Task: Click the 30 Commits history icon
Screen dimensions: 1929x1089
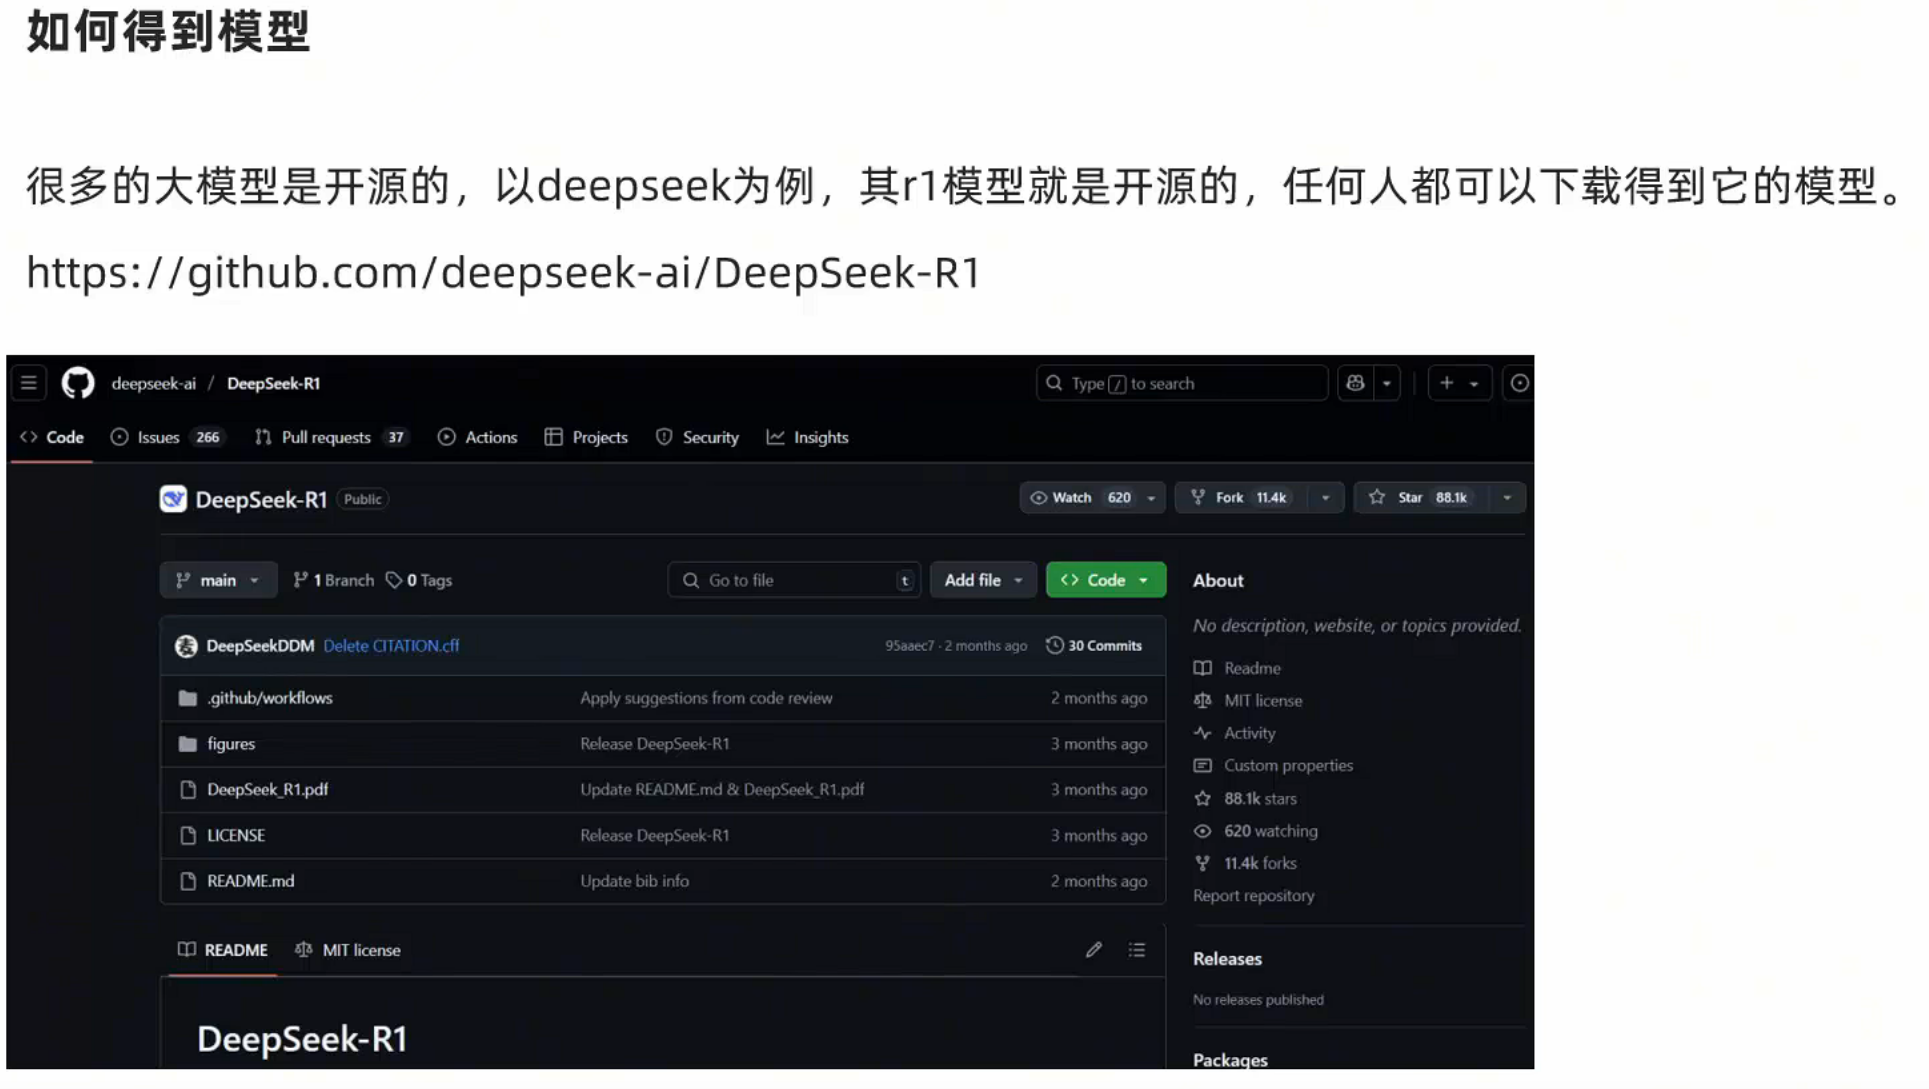Action: [x=1055, y=646]
